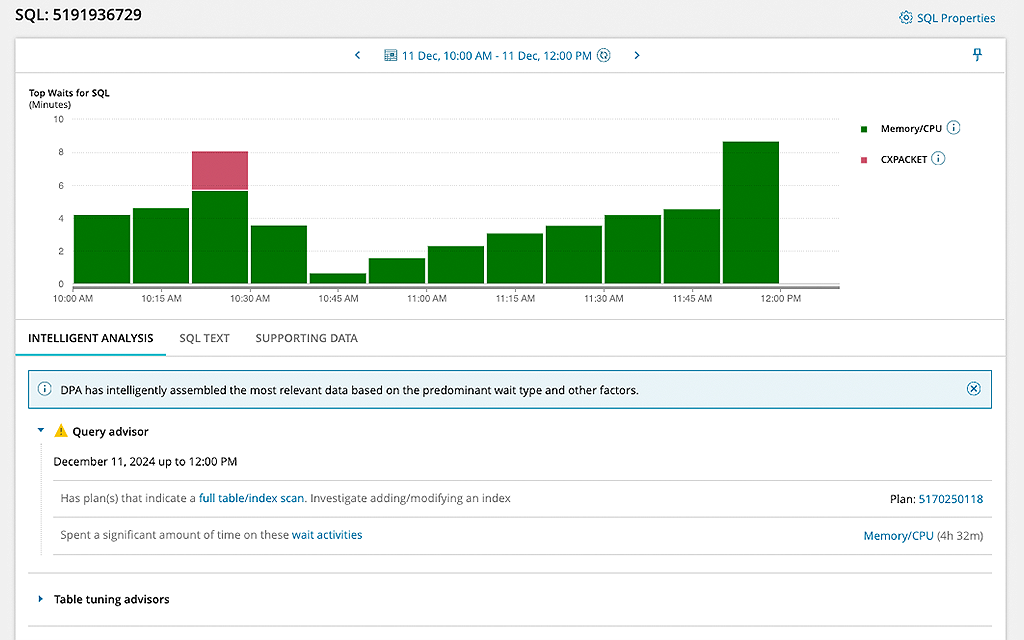This screenshot has width=1024, height=640.
Task: Show info for CXPACKET legend
Action: pyautogui.click(x=938, y=159)
